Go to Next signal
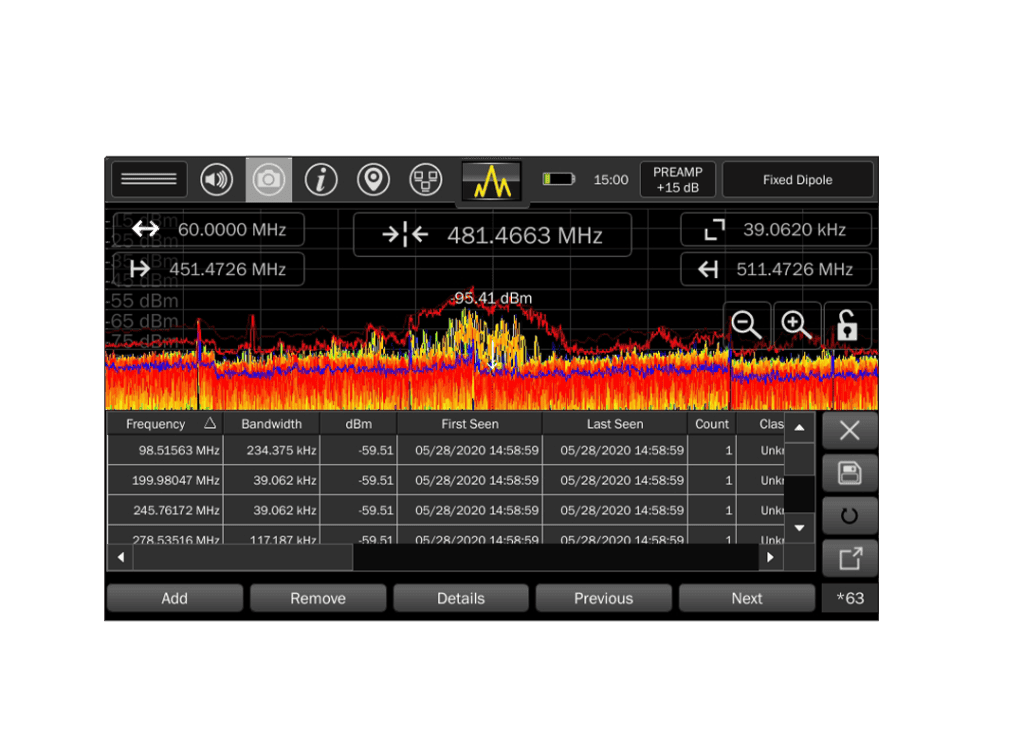1024x740 pixels. tap(746, 598)
